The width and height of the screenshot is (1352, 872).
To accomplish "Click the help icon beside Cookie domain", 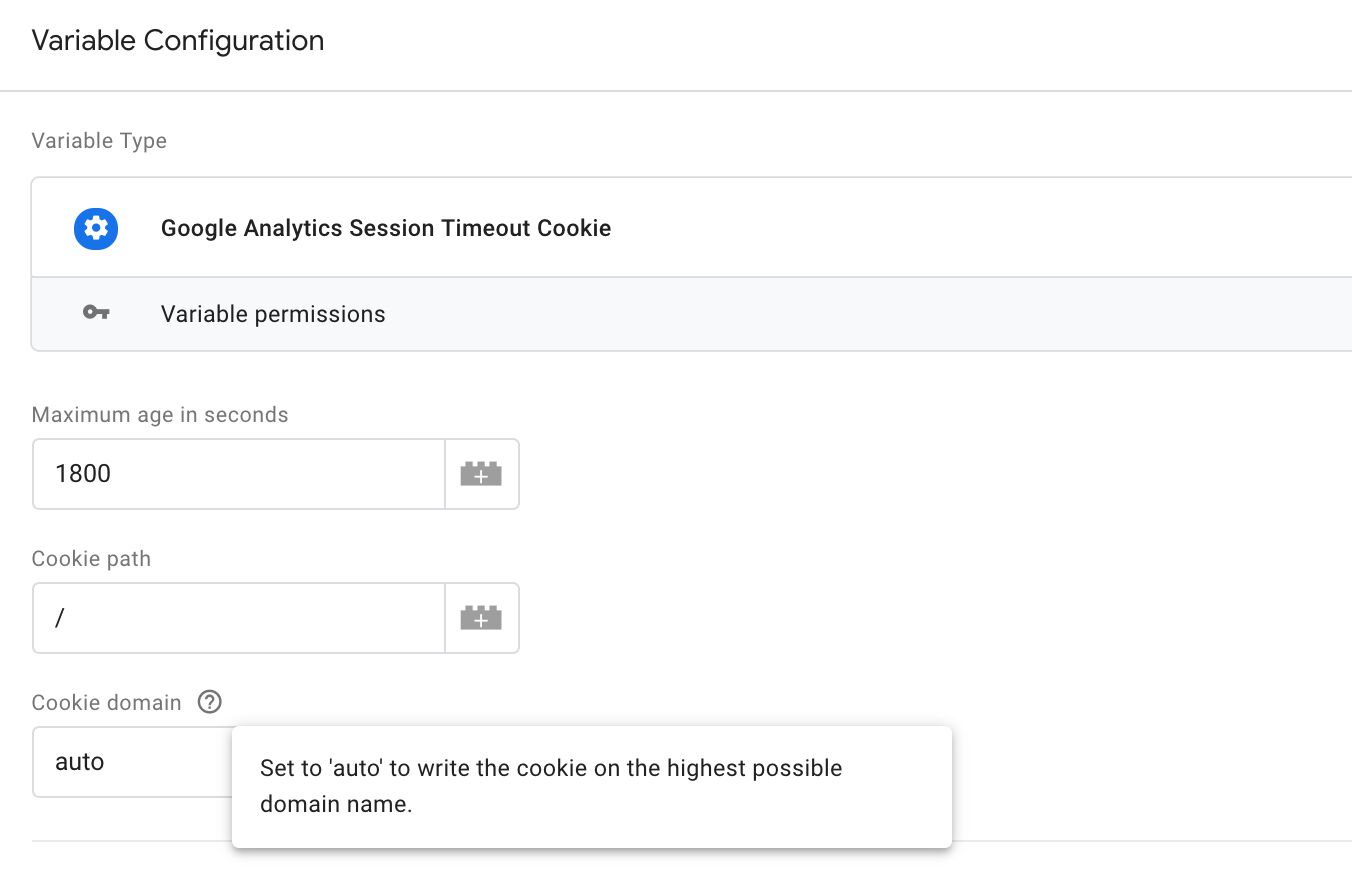I will click(209, 702).
